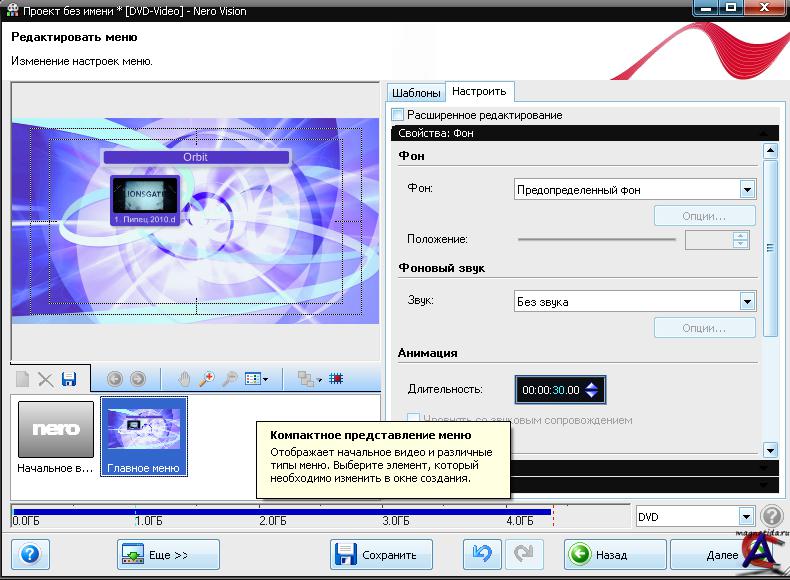
Task: Click the red grid safe-area icon
Action: pos(335,379)
